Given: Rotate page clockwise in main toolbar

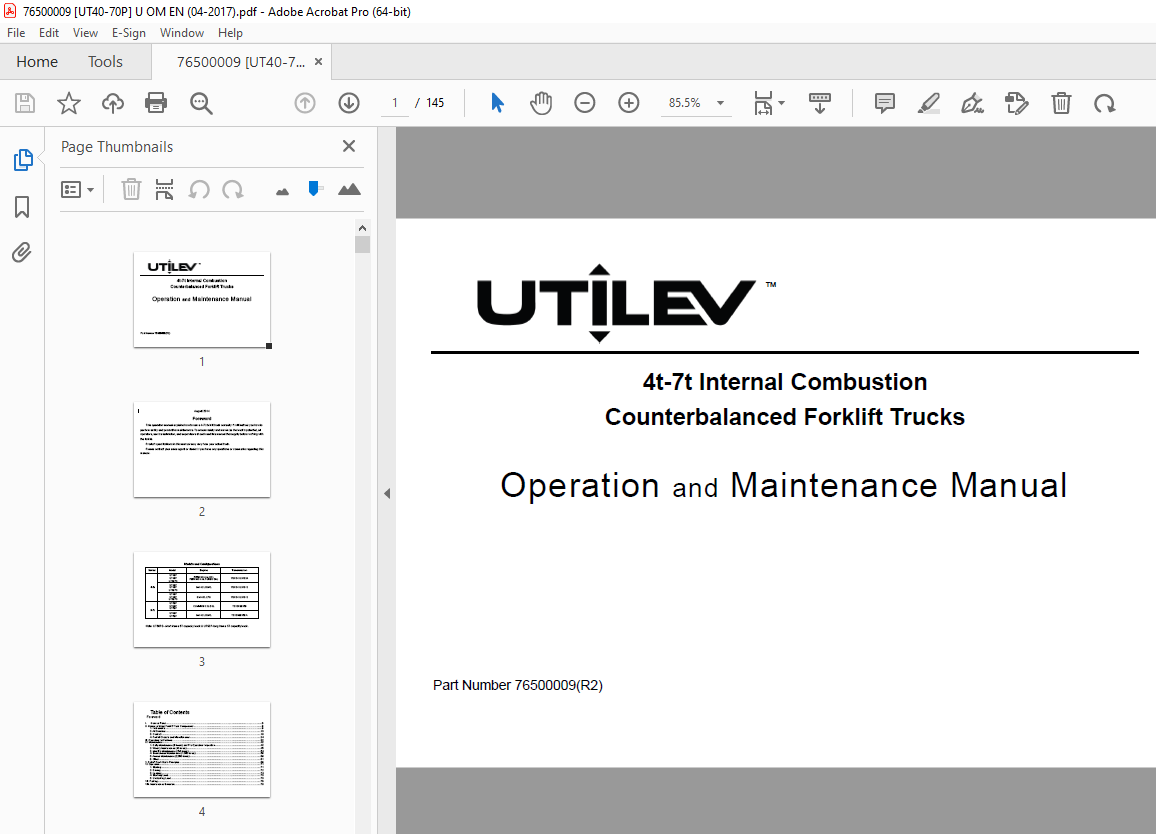Looking at the screenshot, I should click(1104, 103).
